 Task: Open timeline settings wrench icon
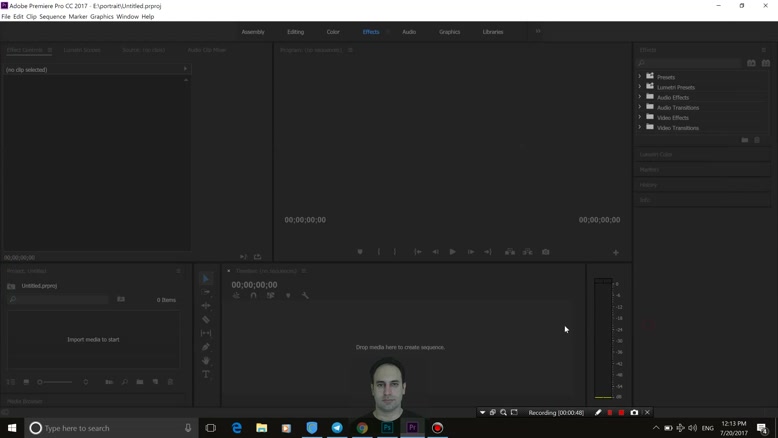(305, 296)
